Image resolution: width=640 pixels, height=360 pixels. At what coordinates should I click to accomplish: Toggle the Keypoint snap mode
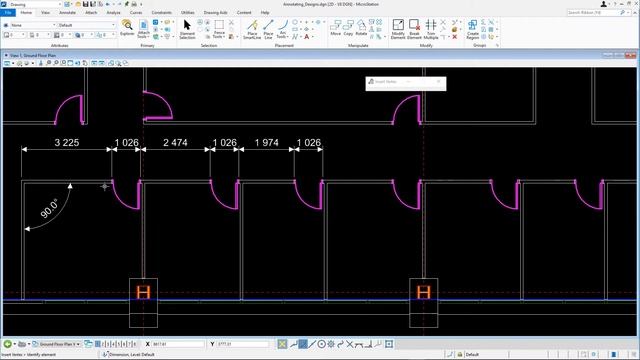click(303, 344)
